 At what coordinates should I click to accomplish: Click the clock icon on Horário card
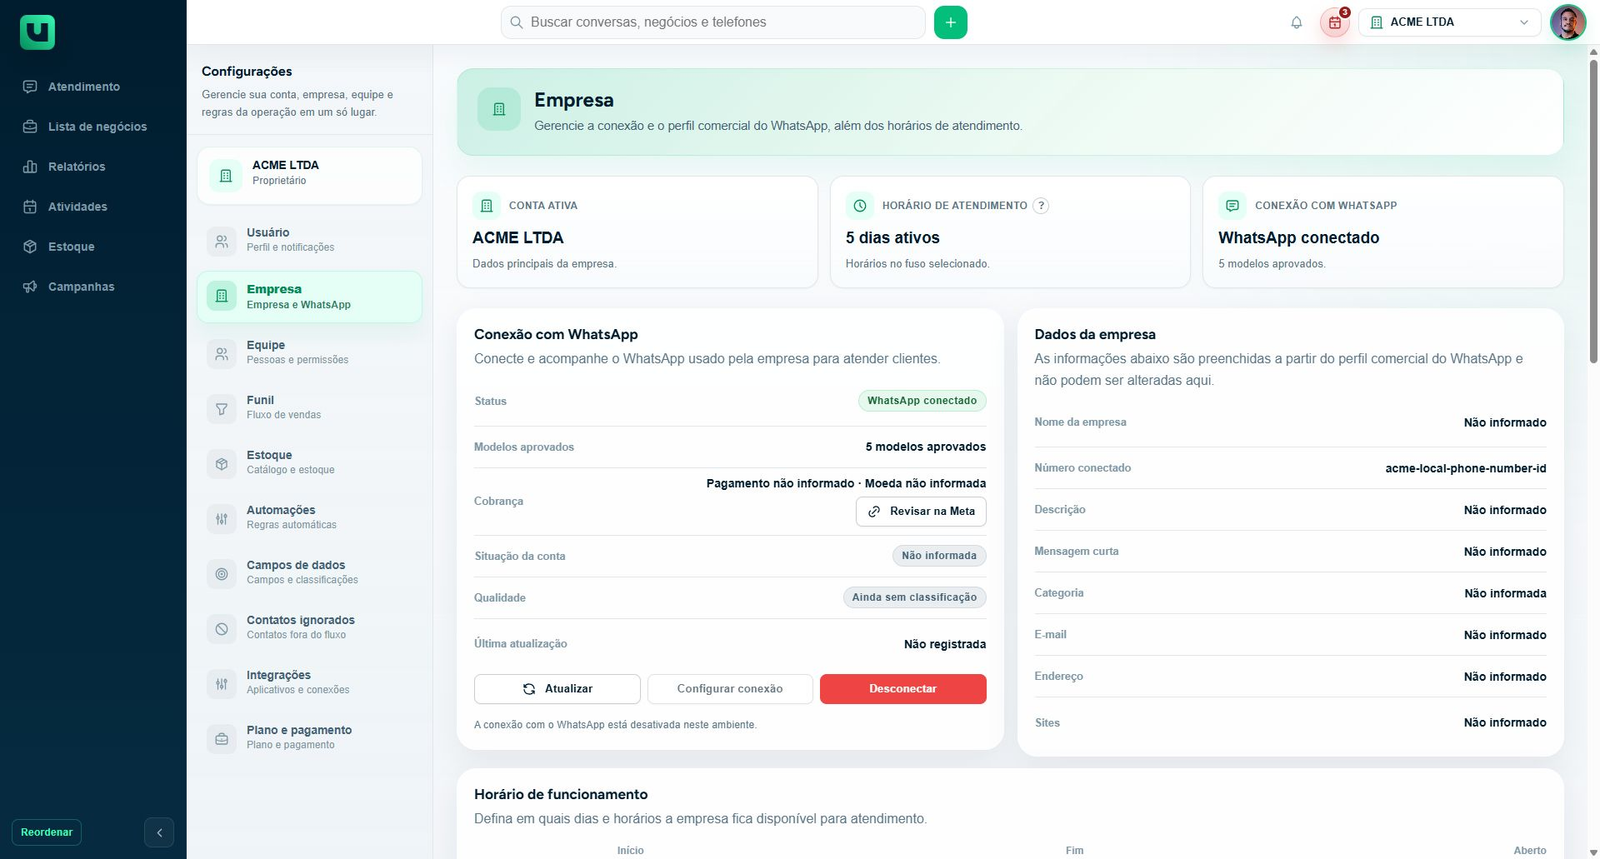point(860,205)
